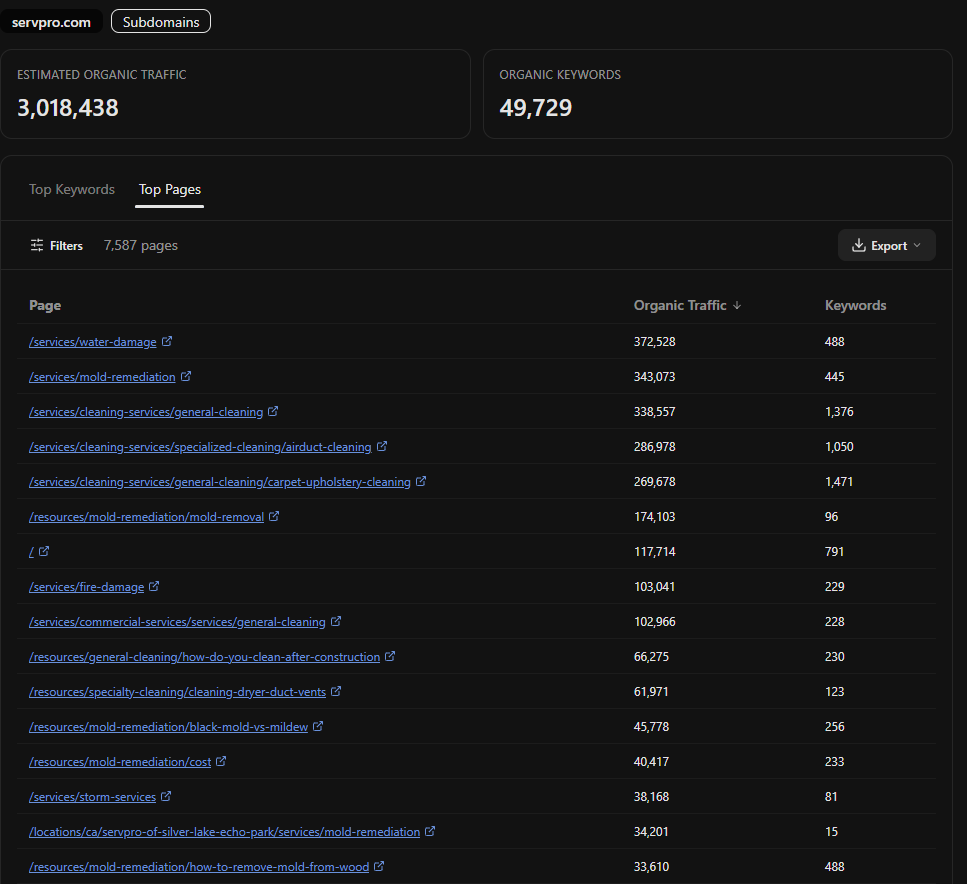The width and height of the screenshot is (967, 884).
Task: Open the airduct-cleaning page link
Action: (x=200, y=447)
